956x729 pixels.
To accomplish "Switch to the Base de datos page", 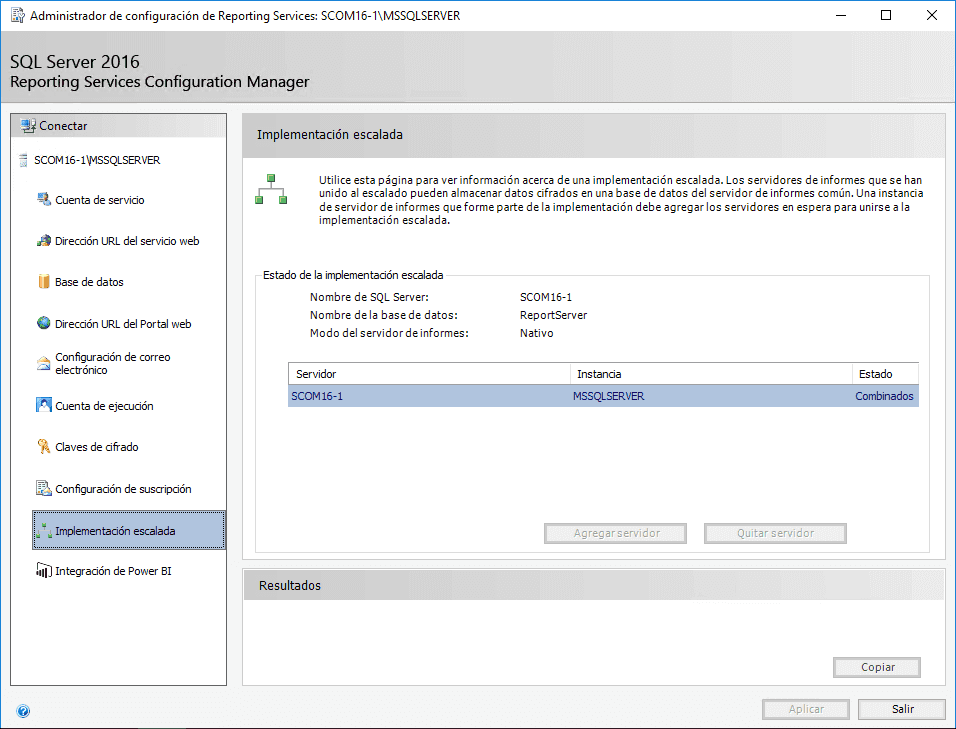I will click(x=89, y=282).
